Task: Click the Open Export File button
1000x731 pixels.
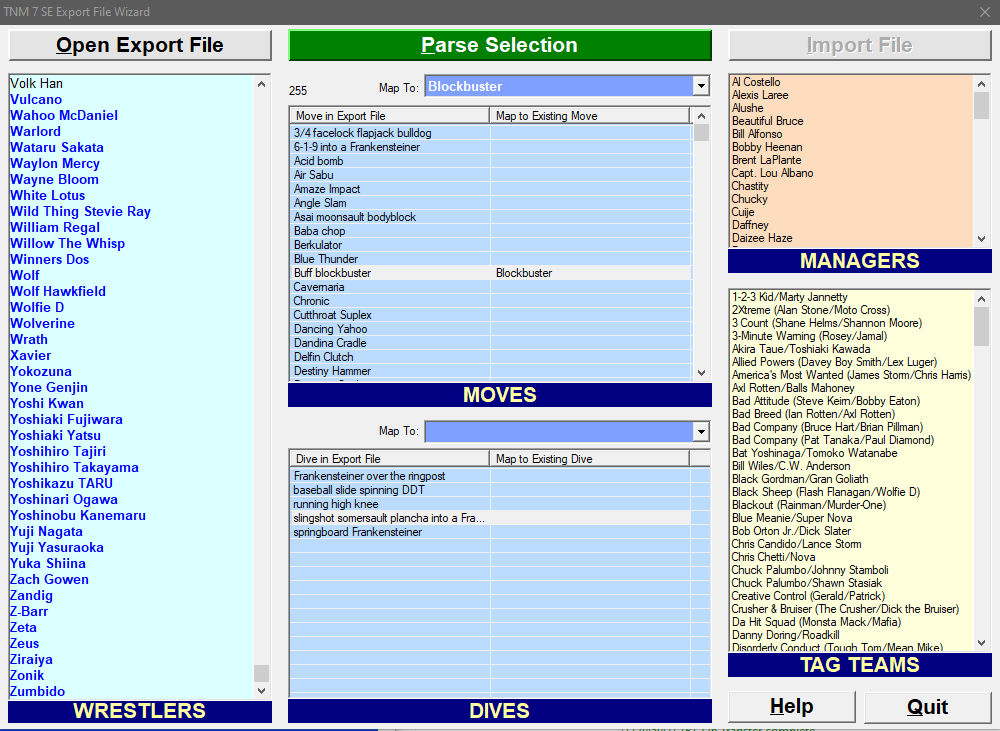Action: click(x=140, y=45)
